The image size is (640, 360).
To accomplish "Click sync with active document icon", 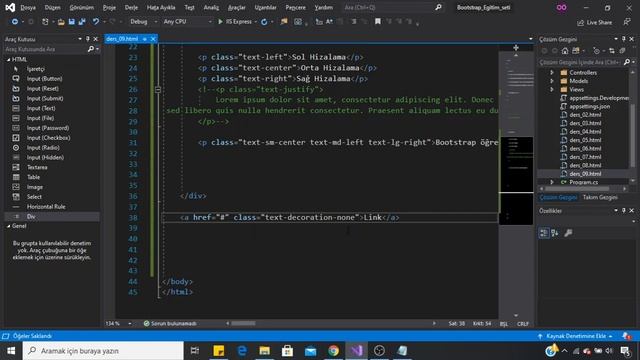I will 611,51.
